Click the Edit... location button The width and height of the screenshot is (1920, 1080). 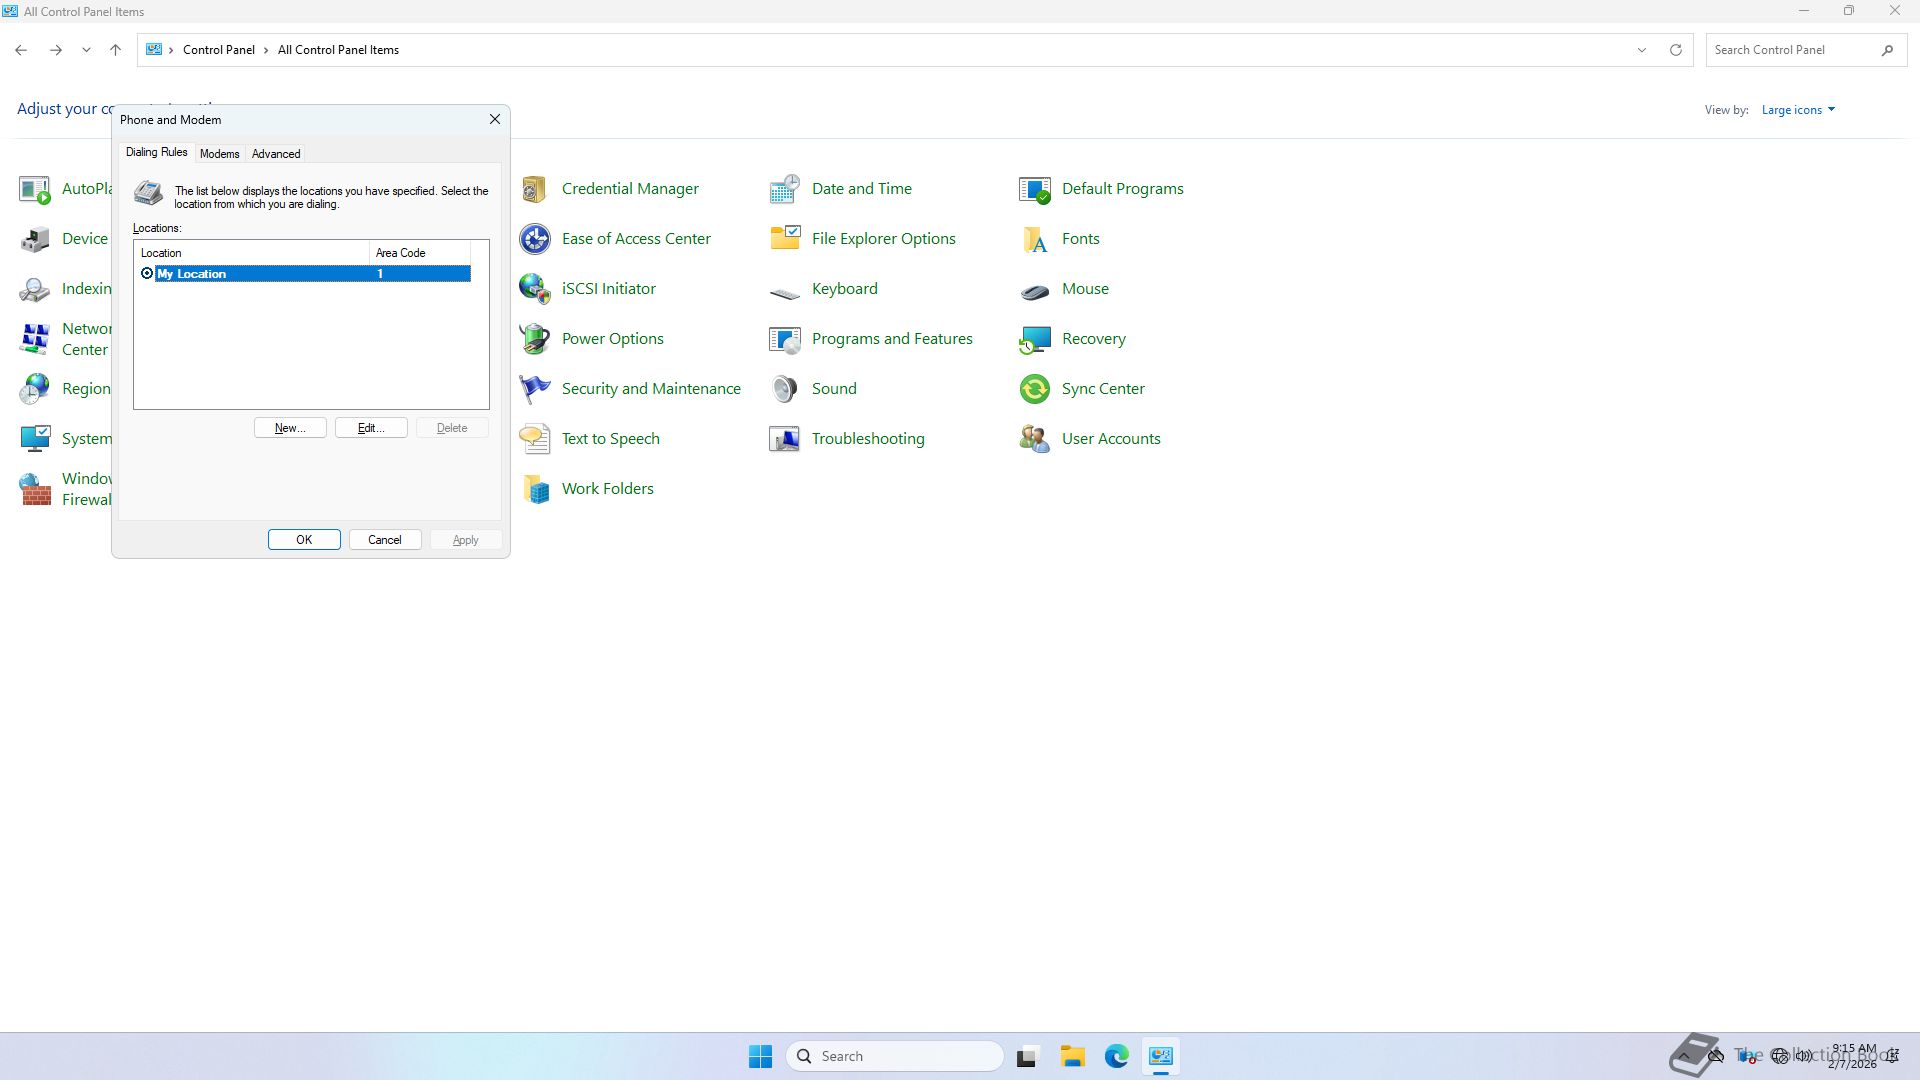coord(371,428)
